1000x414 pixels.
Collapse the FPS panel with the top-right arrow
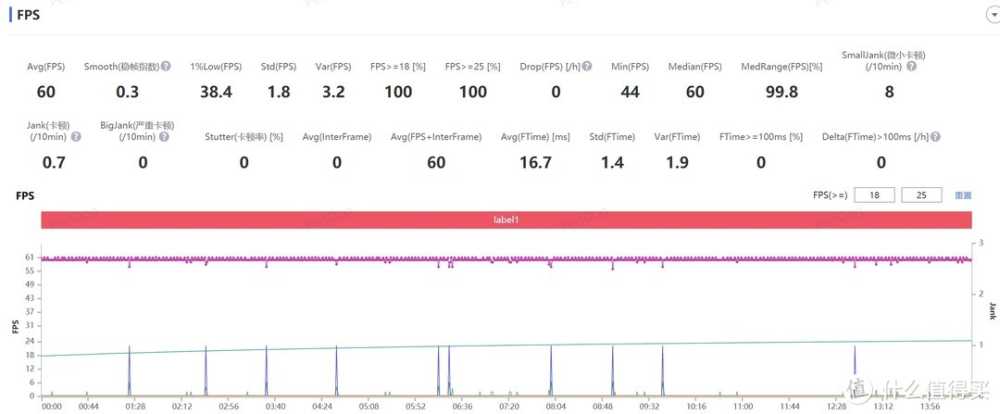tap(993, 15)
